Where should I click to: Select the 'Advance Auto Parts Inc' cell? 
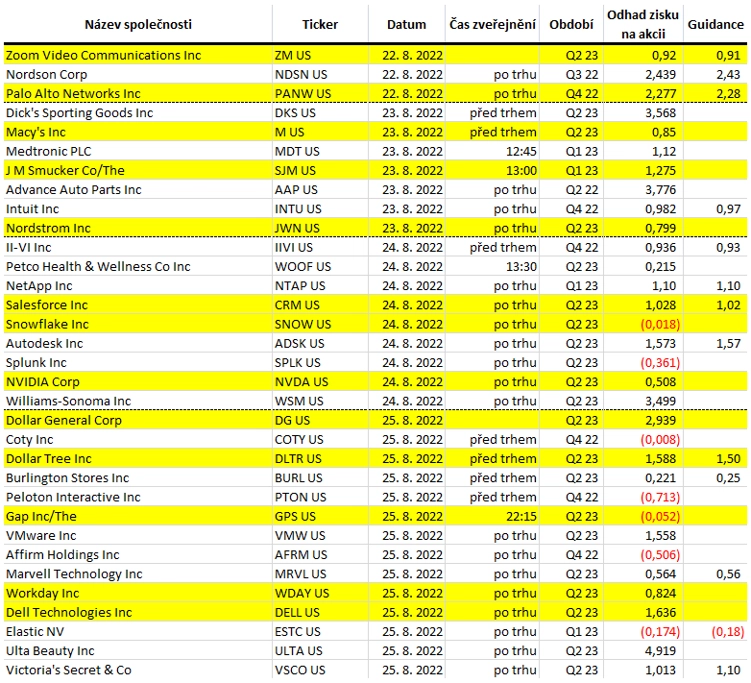click(138, 190)
